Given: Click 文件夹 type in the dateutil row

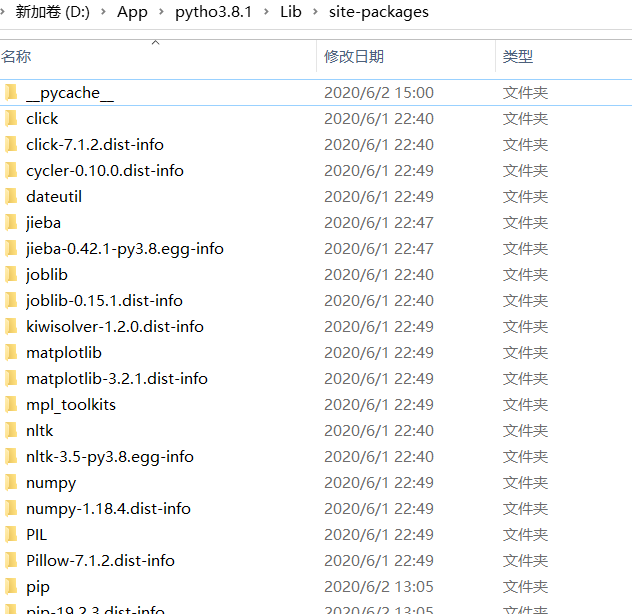Looking at the screenshot, I should (x=526, y=197).
